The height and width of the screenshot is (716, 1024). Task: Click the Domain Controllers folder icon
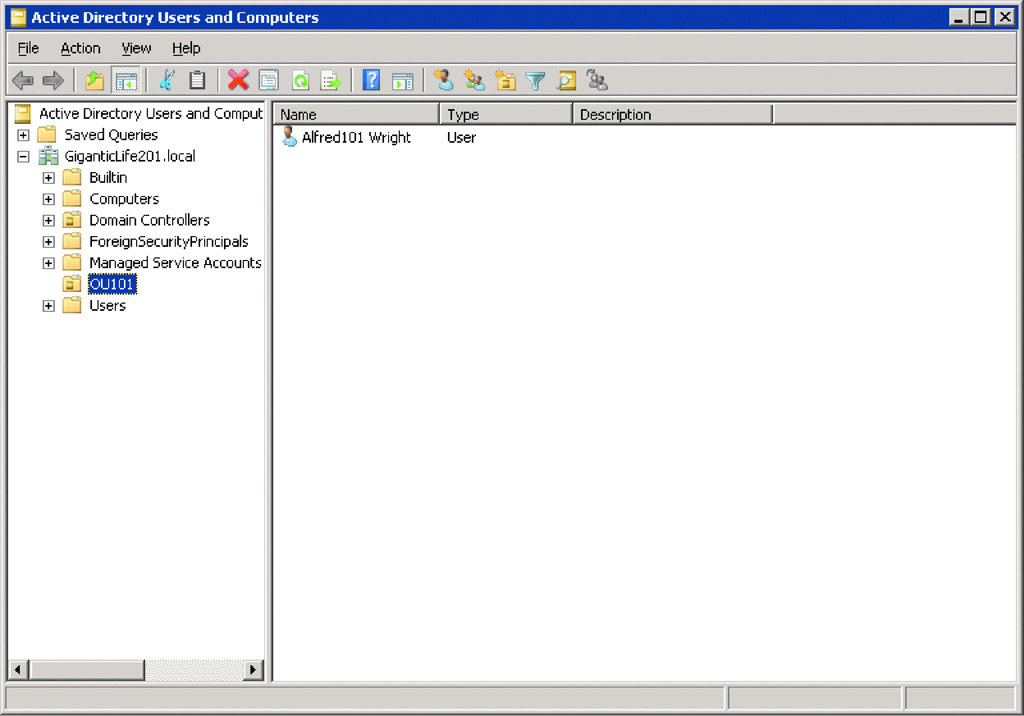pos(72,220)
